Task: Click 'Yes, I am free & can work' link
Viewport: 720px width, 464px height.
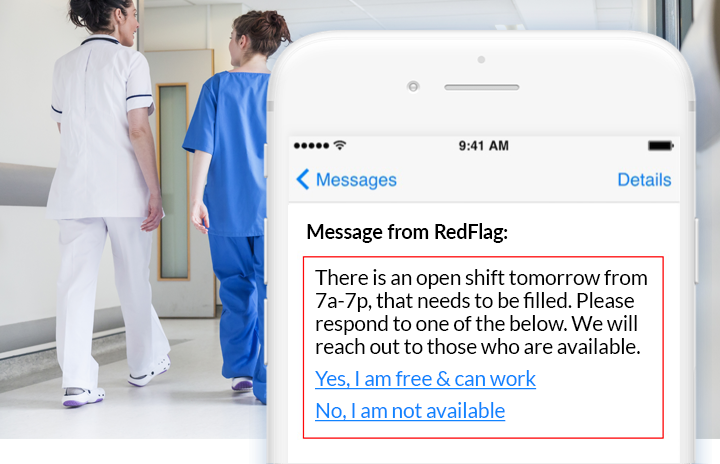Action: coord(425,379)
